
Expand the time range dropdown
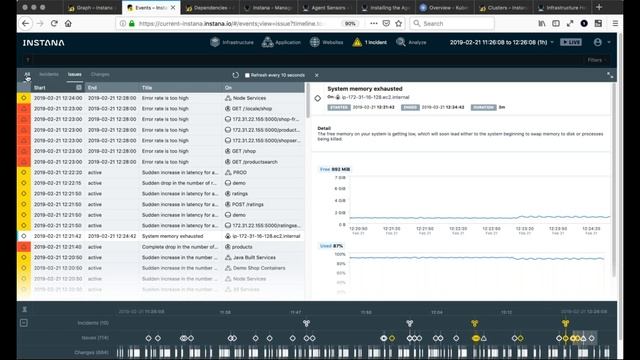click(552, 42)
